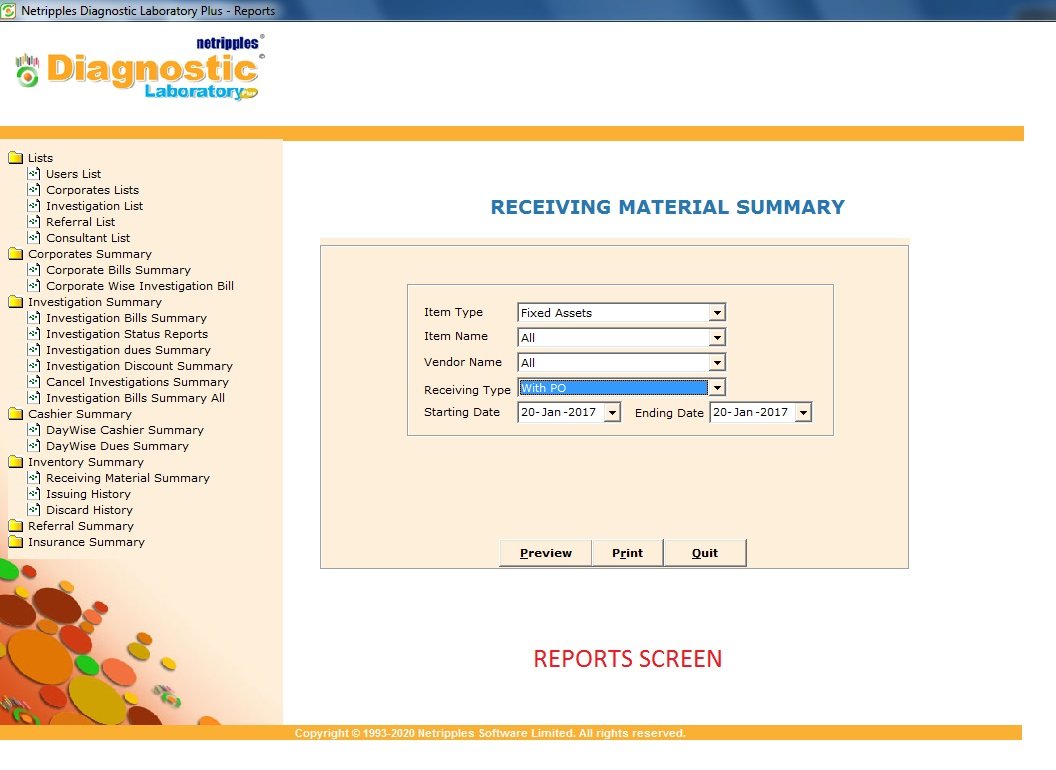Select DayWise Cashier Summary entry
The height and width of the screenshot is (770, 1056).
tap(125, 430)
